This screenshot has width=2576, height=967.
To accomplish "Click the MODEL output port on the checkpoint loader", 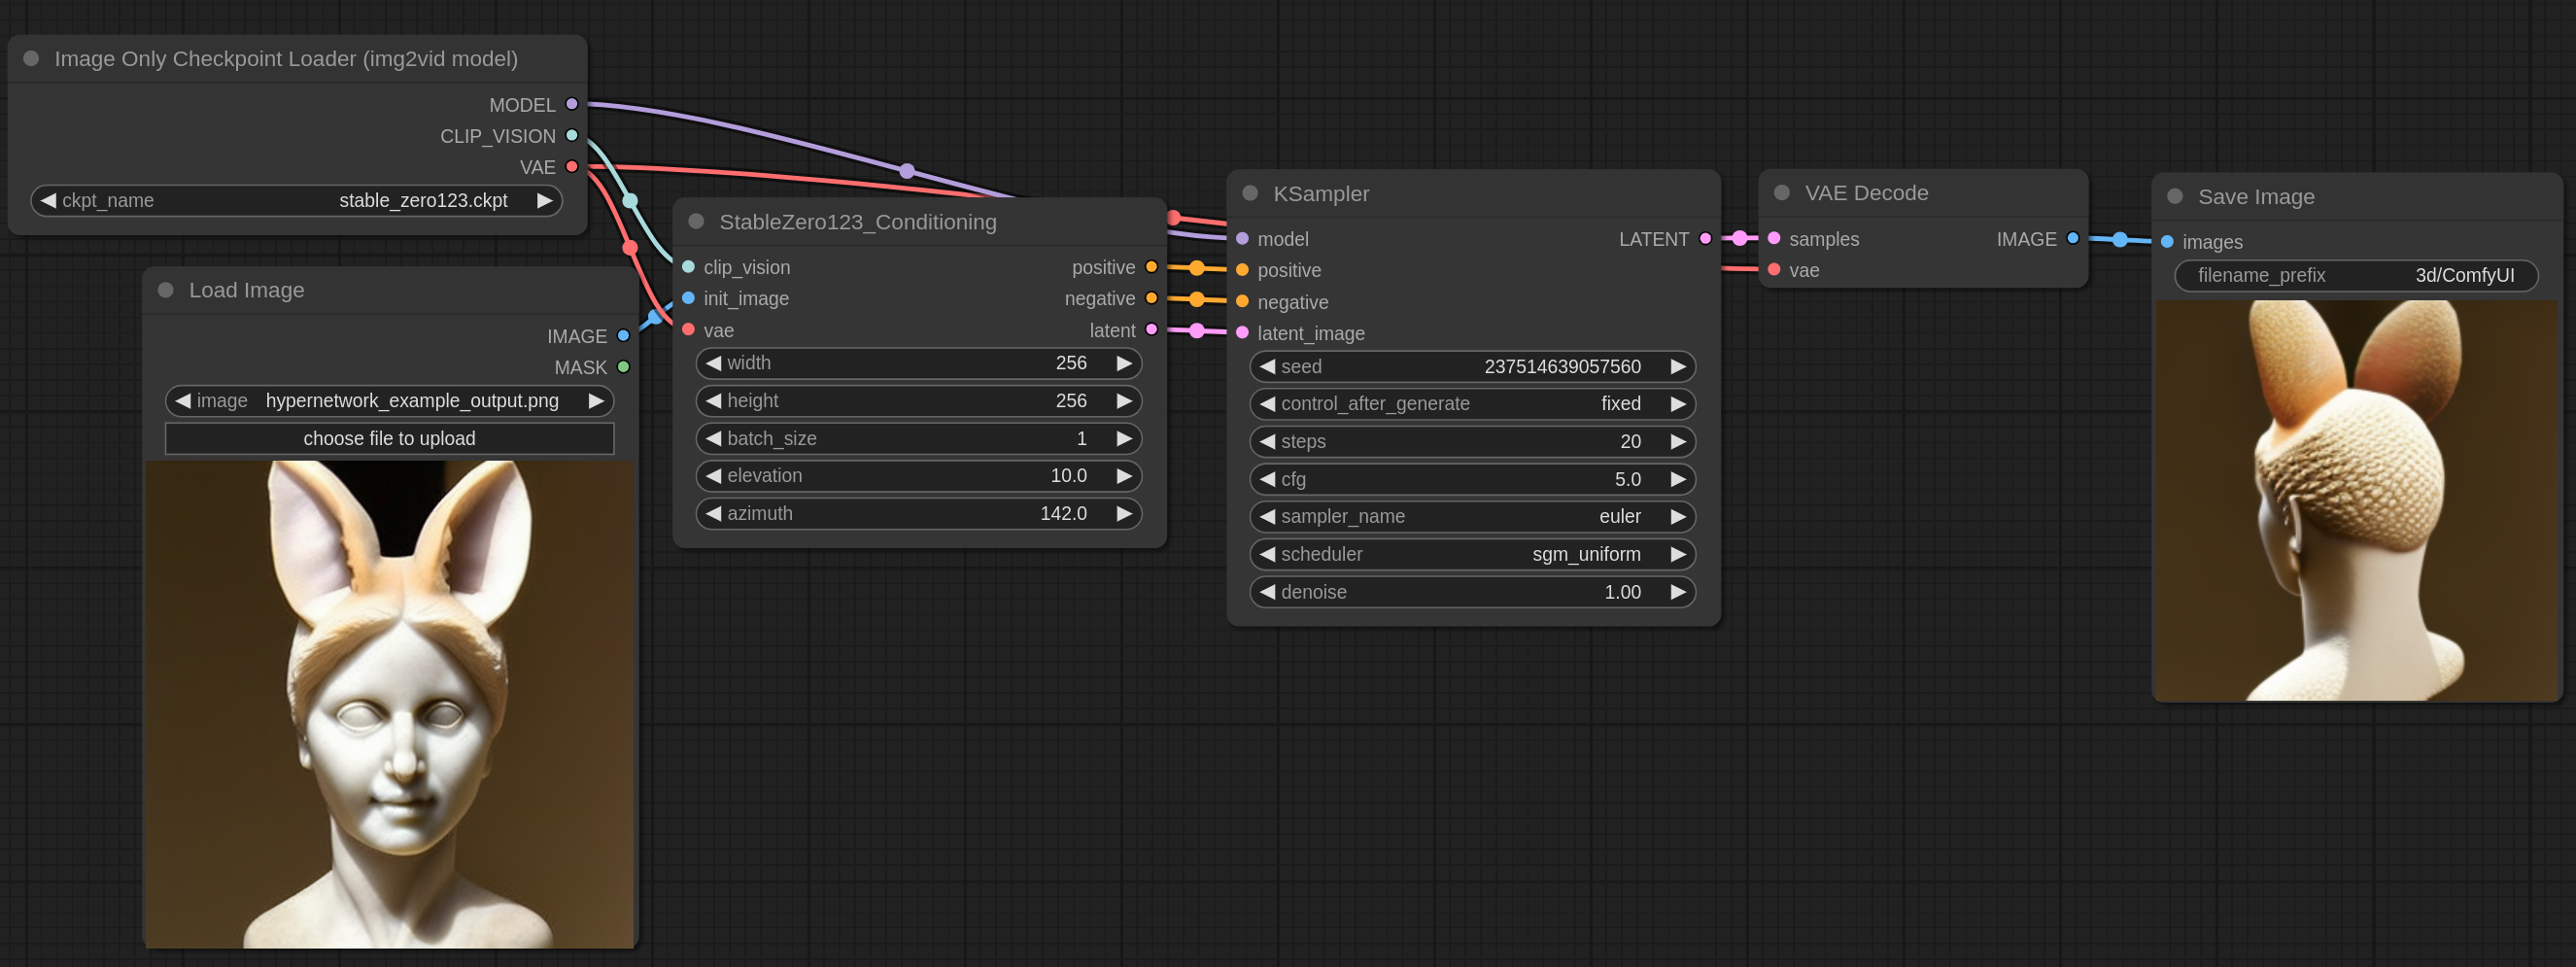I will (570, 103).
